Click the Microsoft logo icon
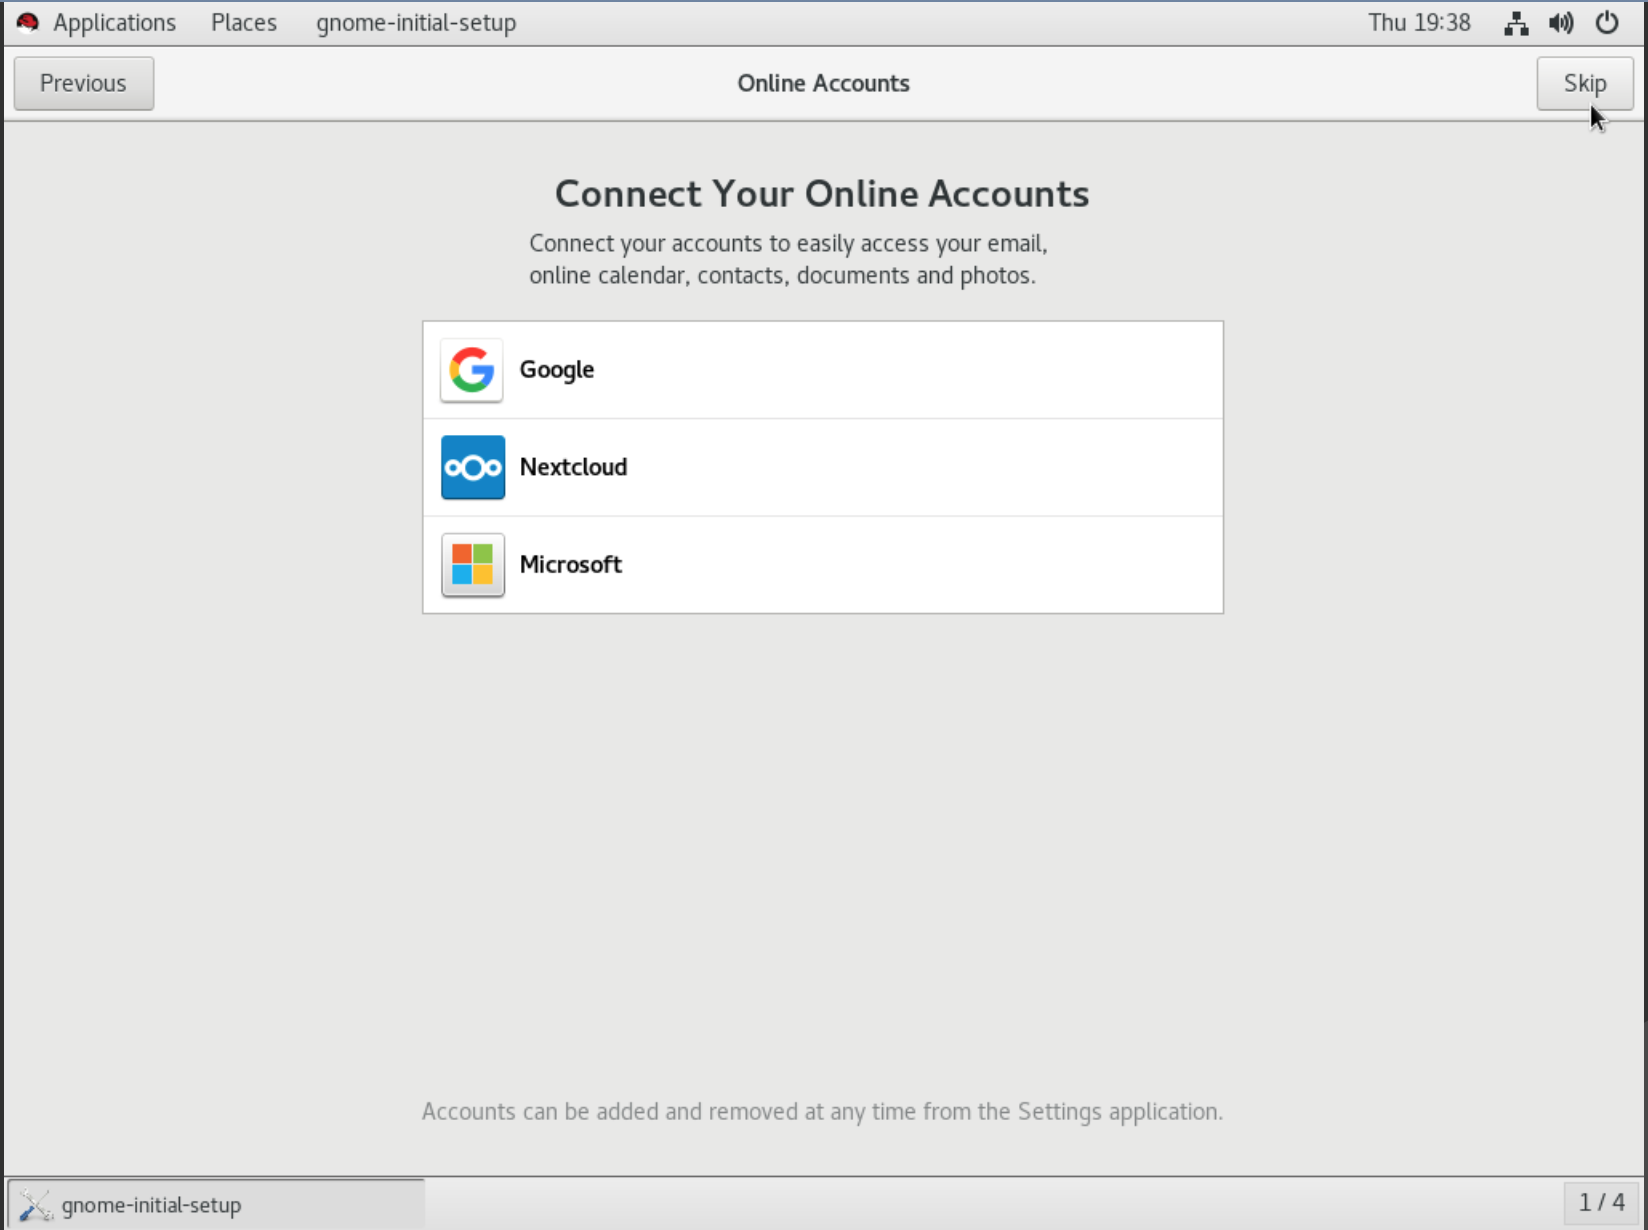Viewport: 1648px width, 1230px height. (x=473, y=565)
